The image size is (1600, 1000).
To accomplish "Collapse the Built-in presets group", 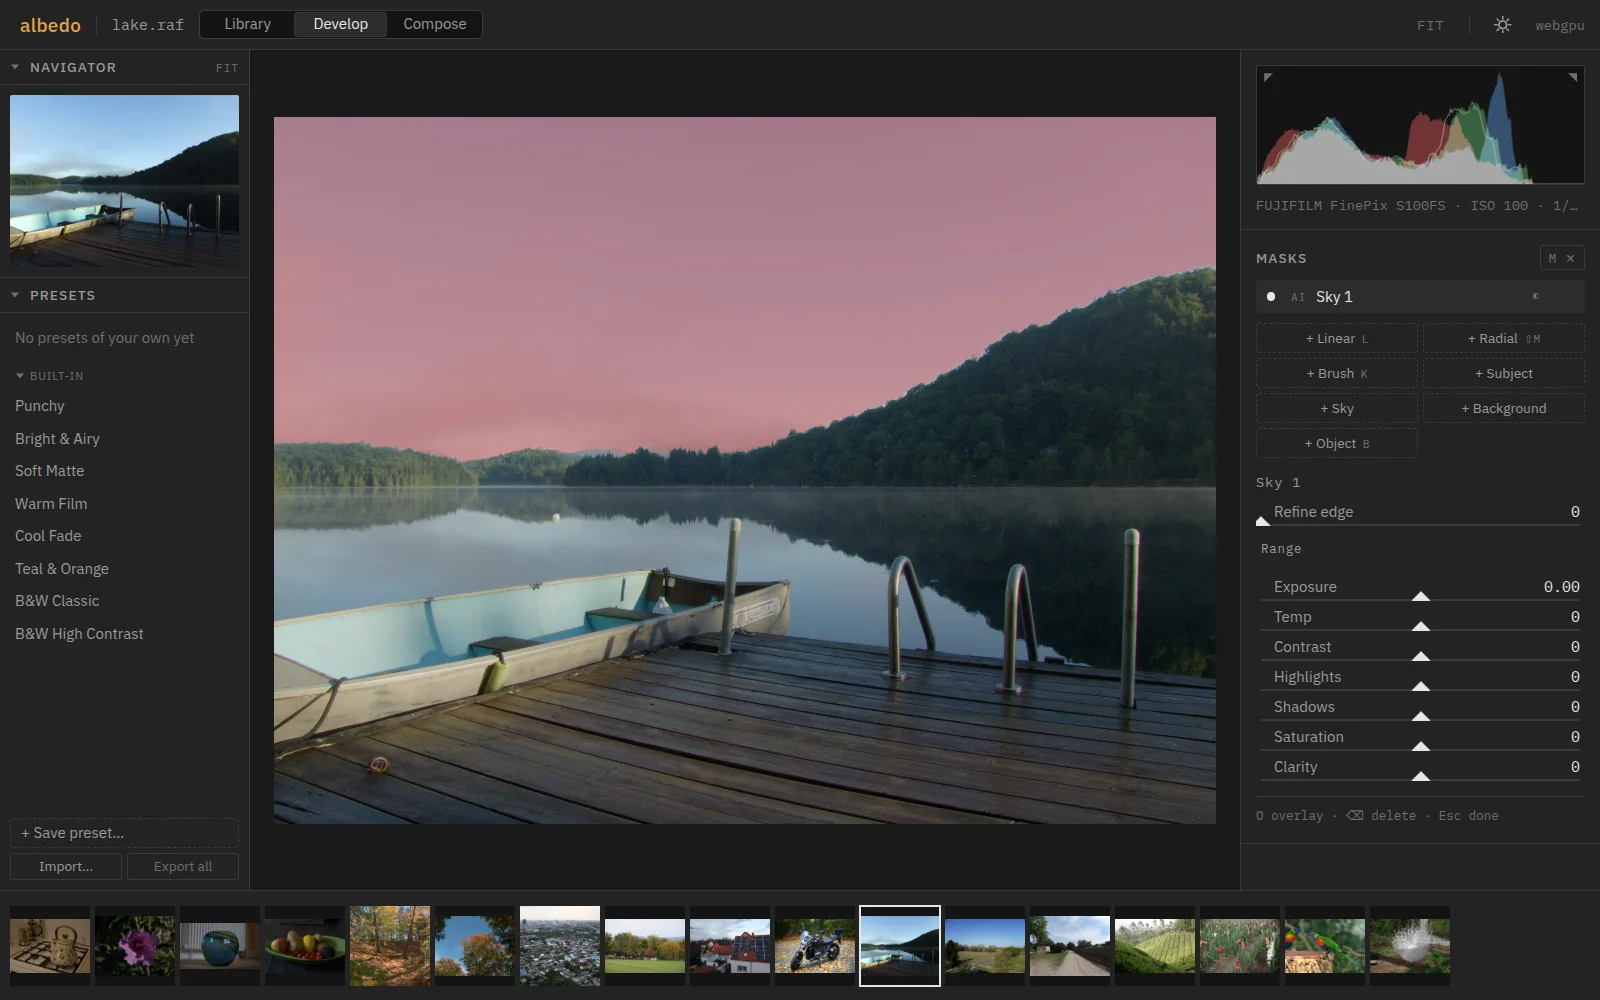I will click(20, 376).
